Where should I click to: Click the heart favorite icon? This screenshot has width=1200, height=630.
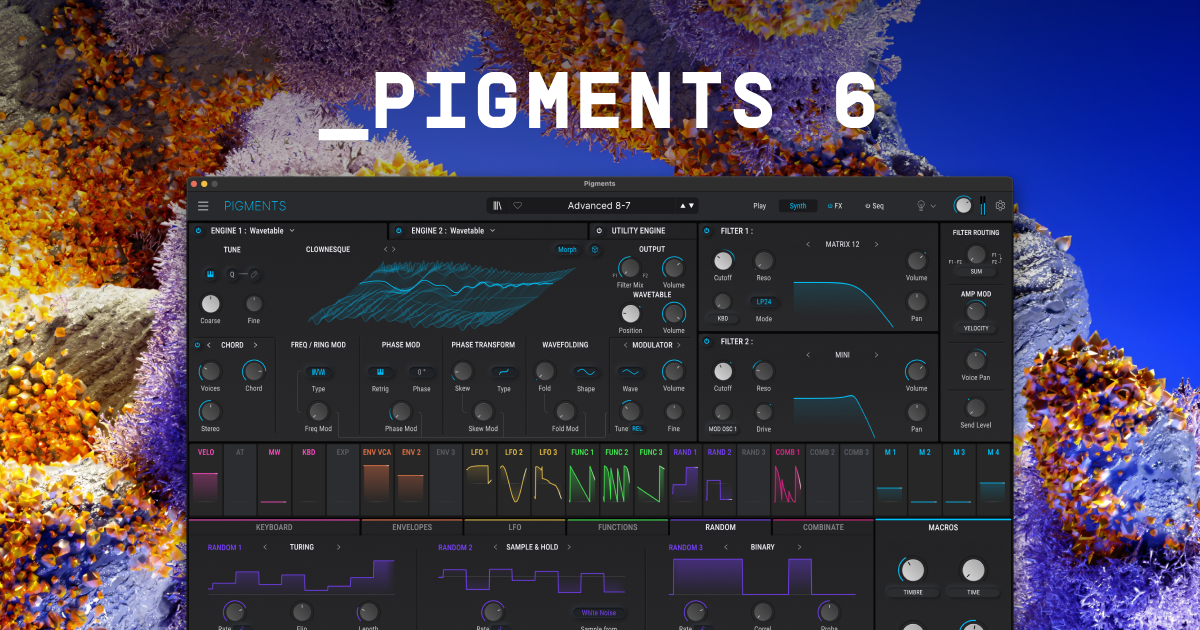518,205
